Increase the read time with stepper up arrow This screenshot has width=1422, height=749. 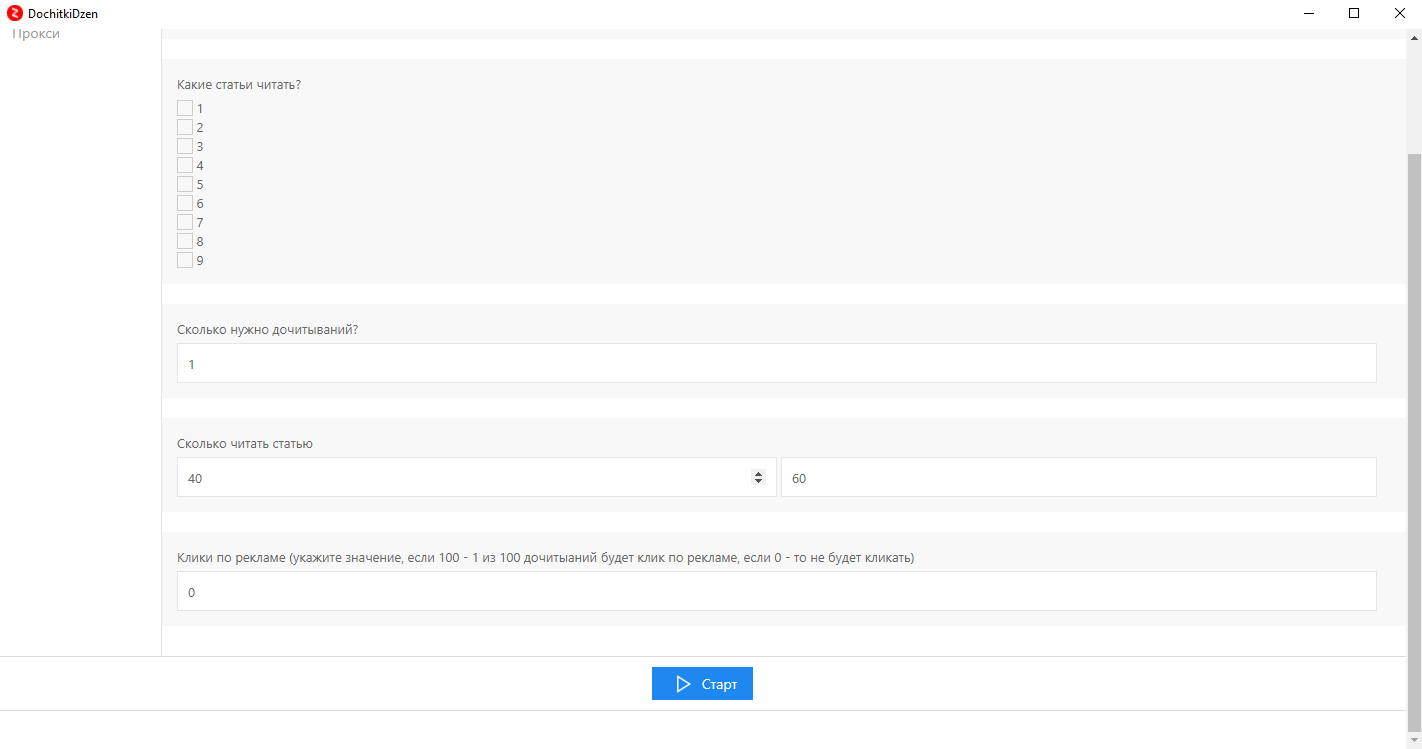click(758, 474)
